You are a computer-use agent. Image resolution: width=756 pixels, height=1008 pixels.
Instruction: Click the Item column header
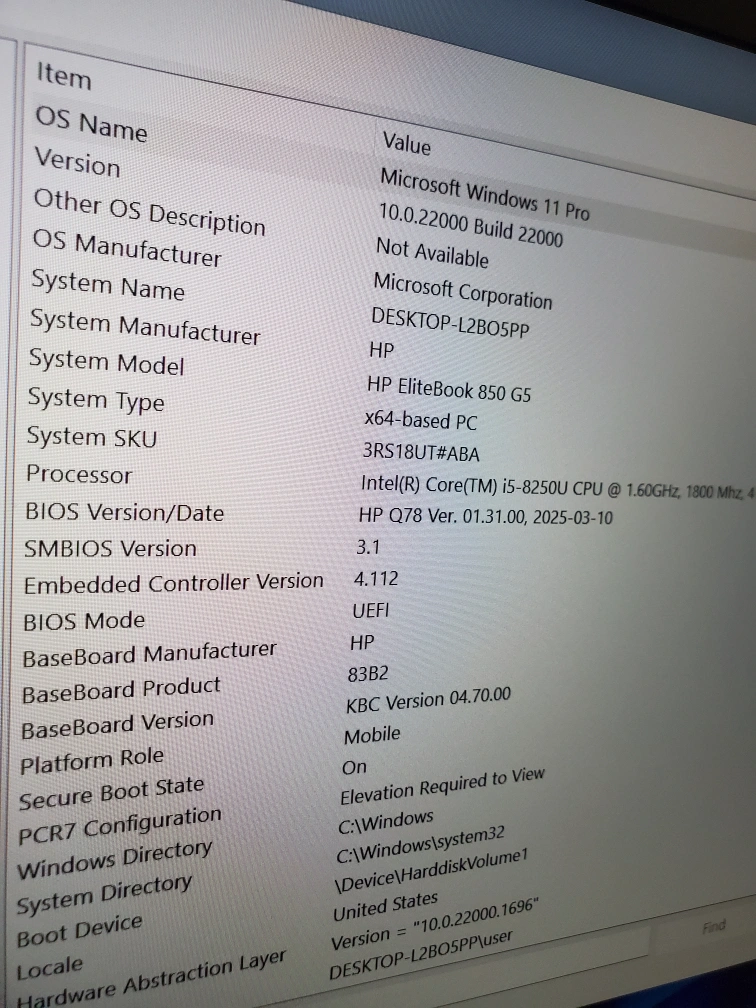point(63,75)
